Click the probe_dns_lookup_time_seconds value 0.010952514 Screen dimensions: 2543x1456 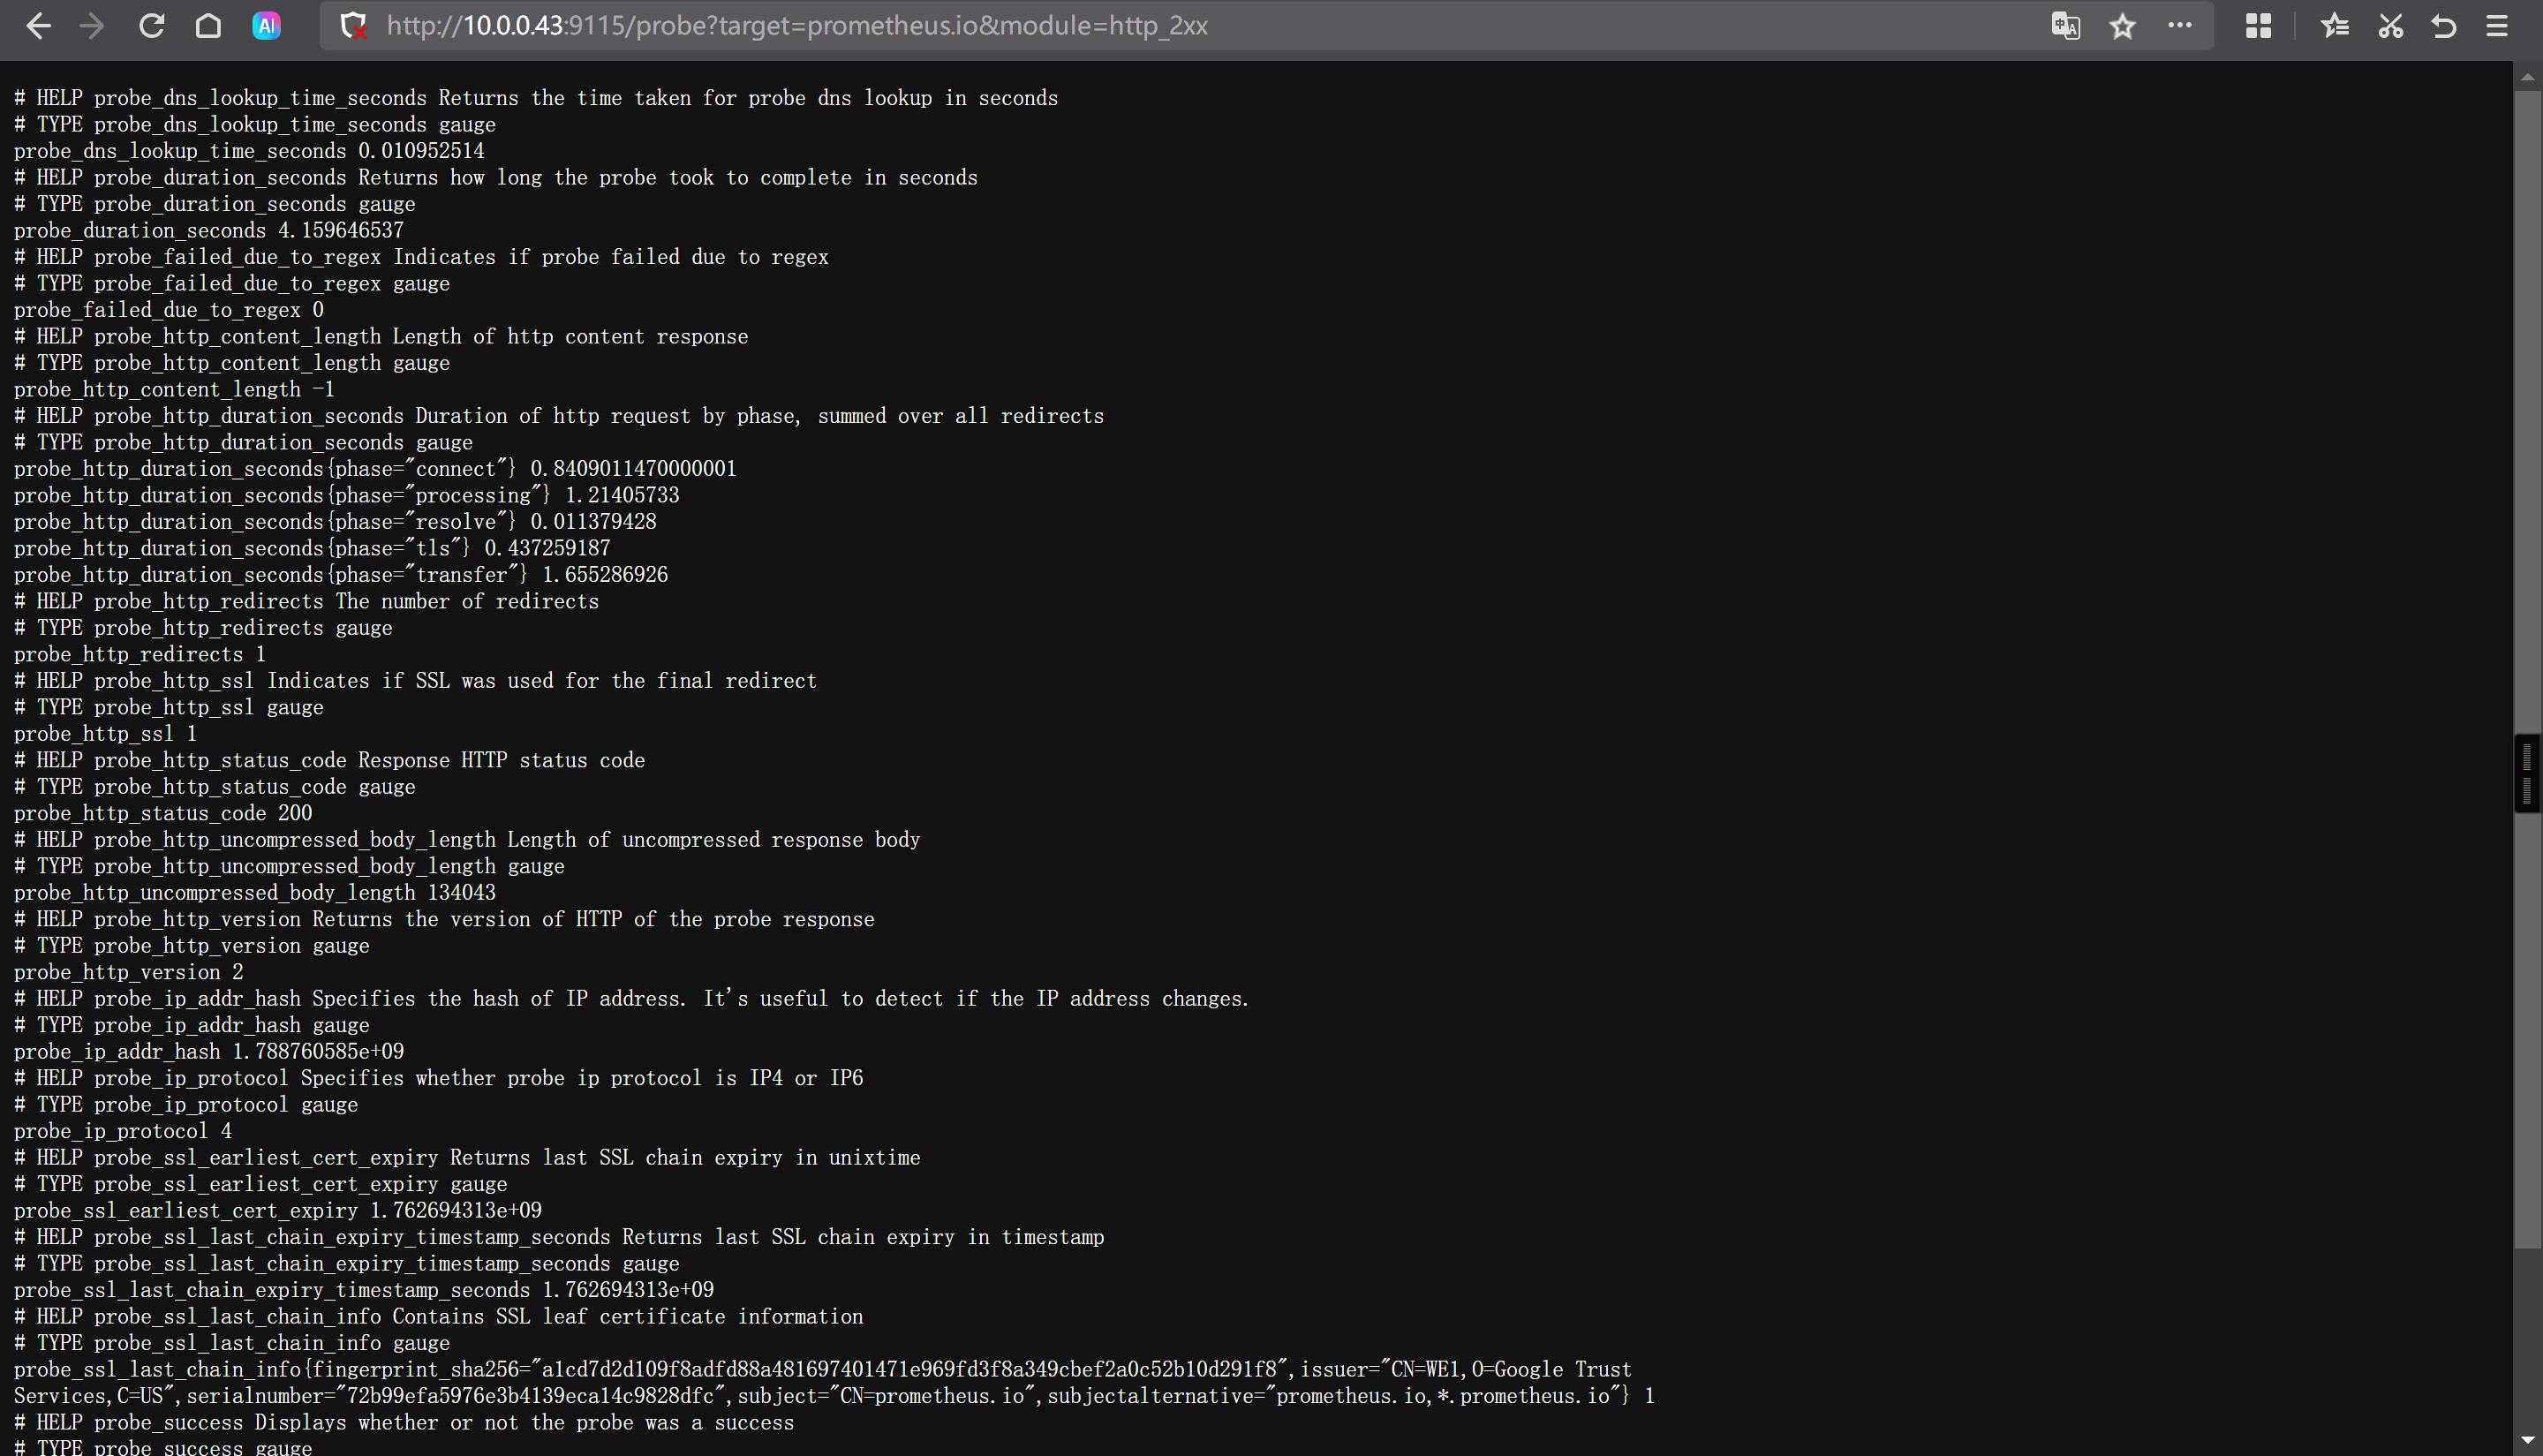[x=421, y=151]
